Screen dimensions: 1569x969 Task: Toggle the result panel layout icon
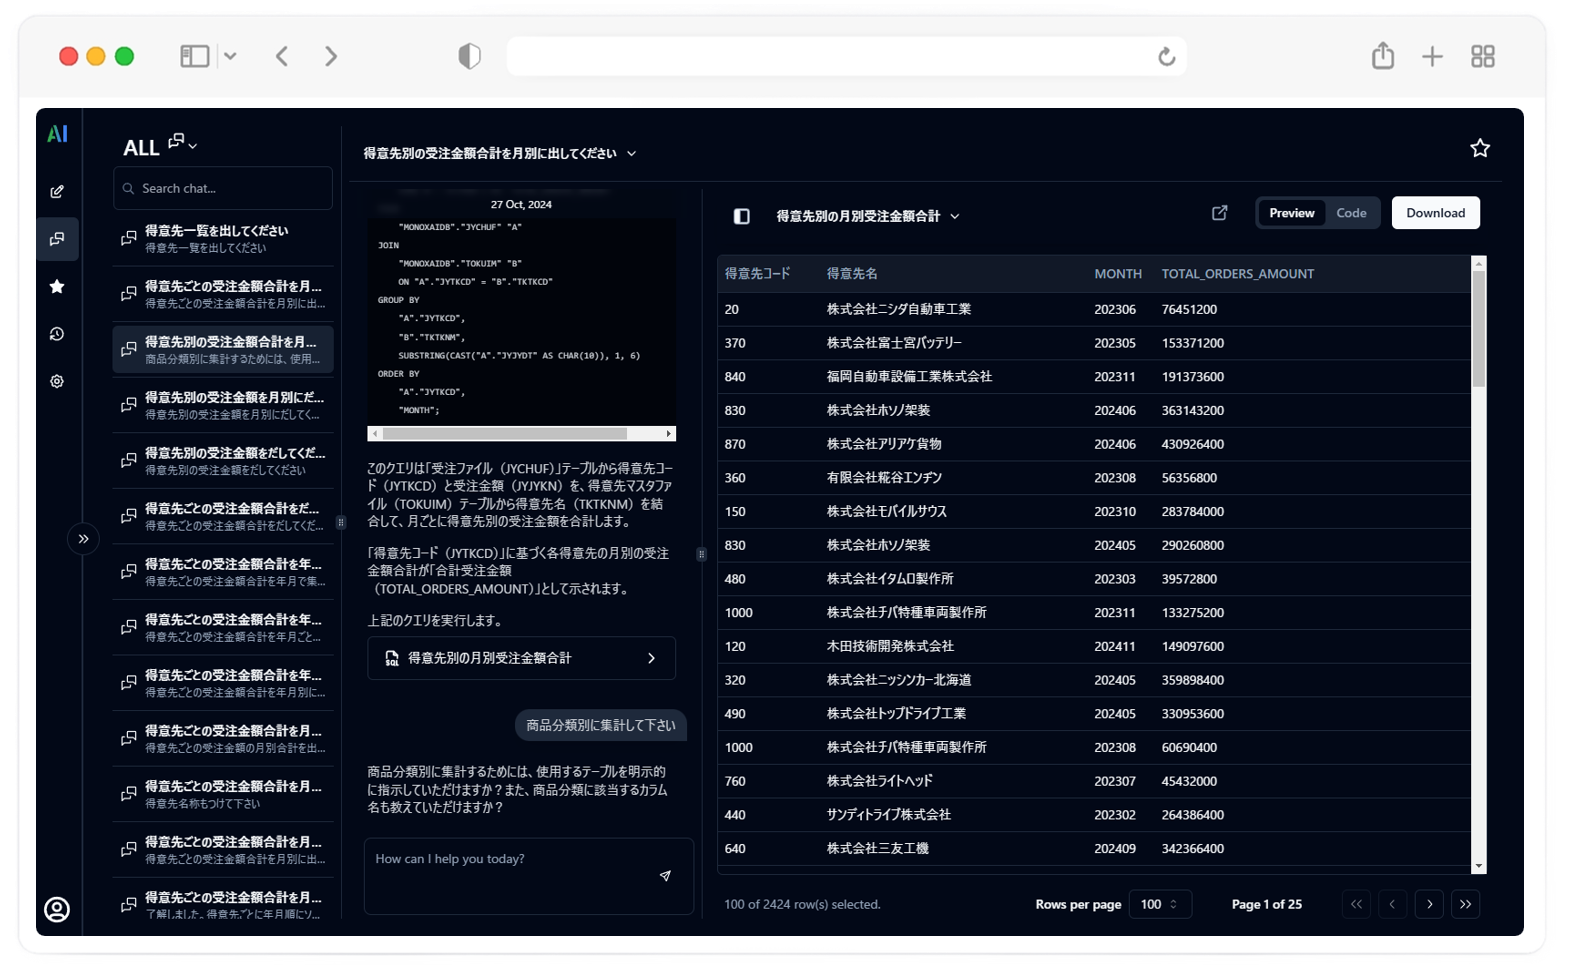tap(742, 216)
